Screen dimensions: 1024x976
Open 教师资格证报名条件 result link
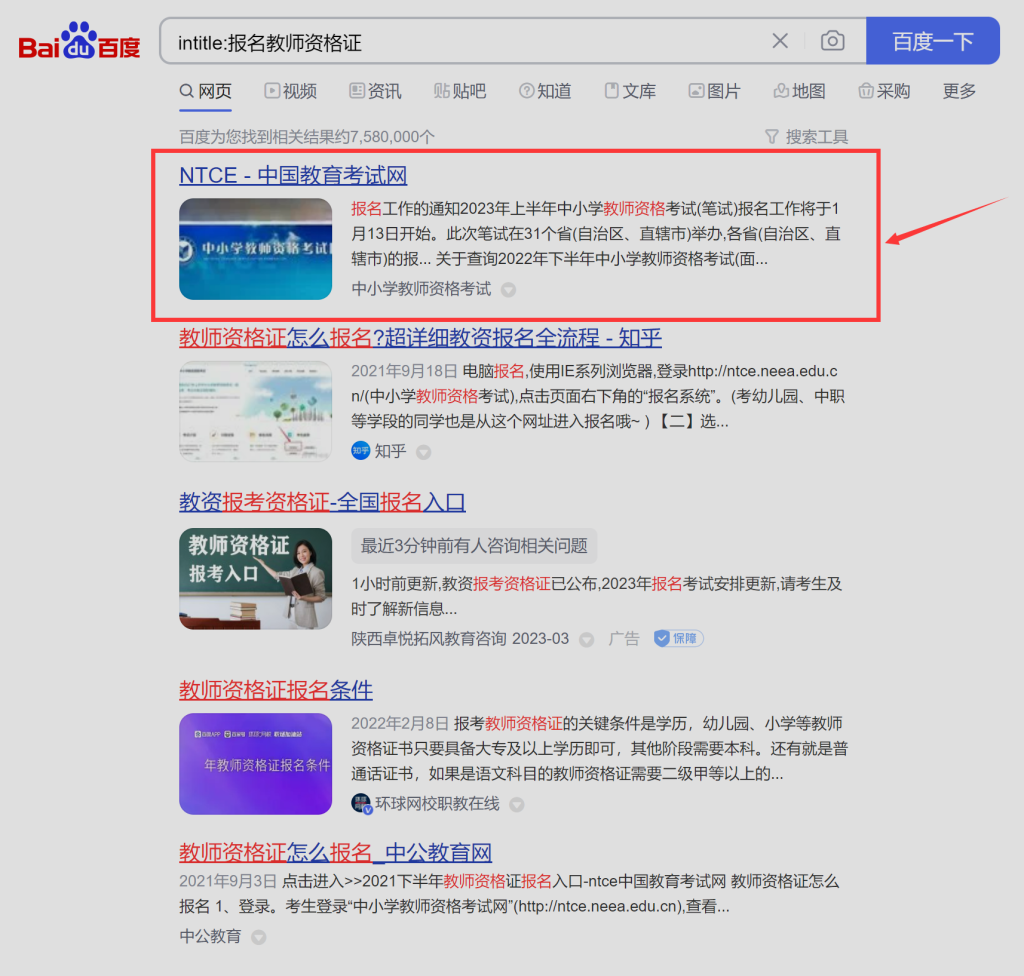276,689
